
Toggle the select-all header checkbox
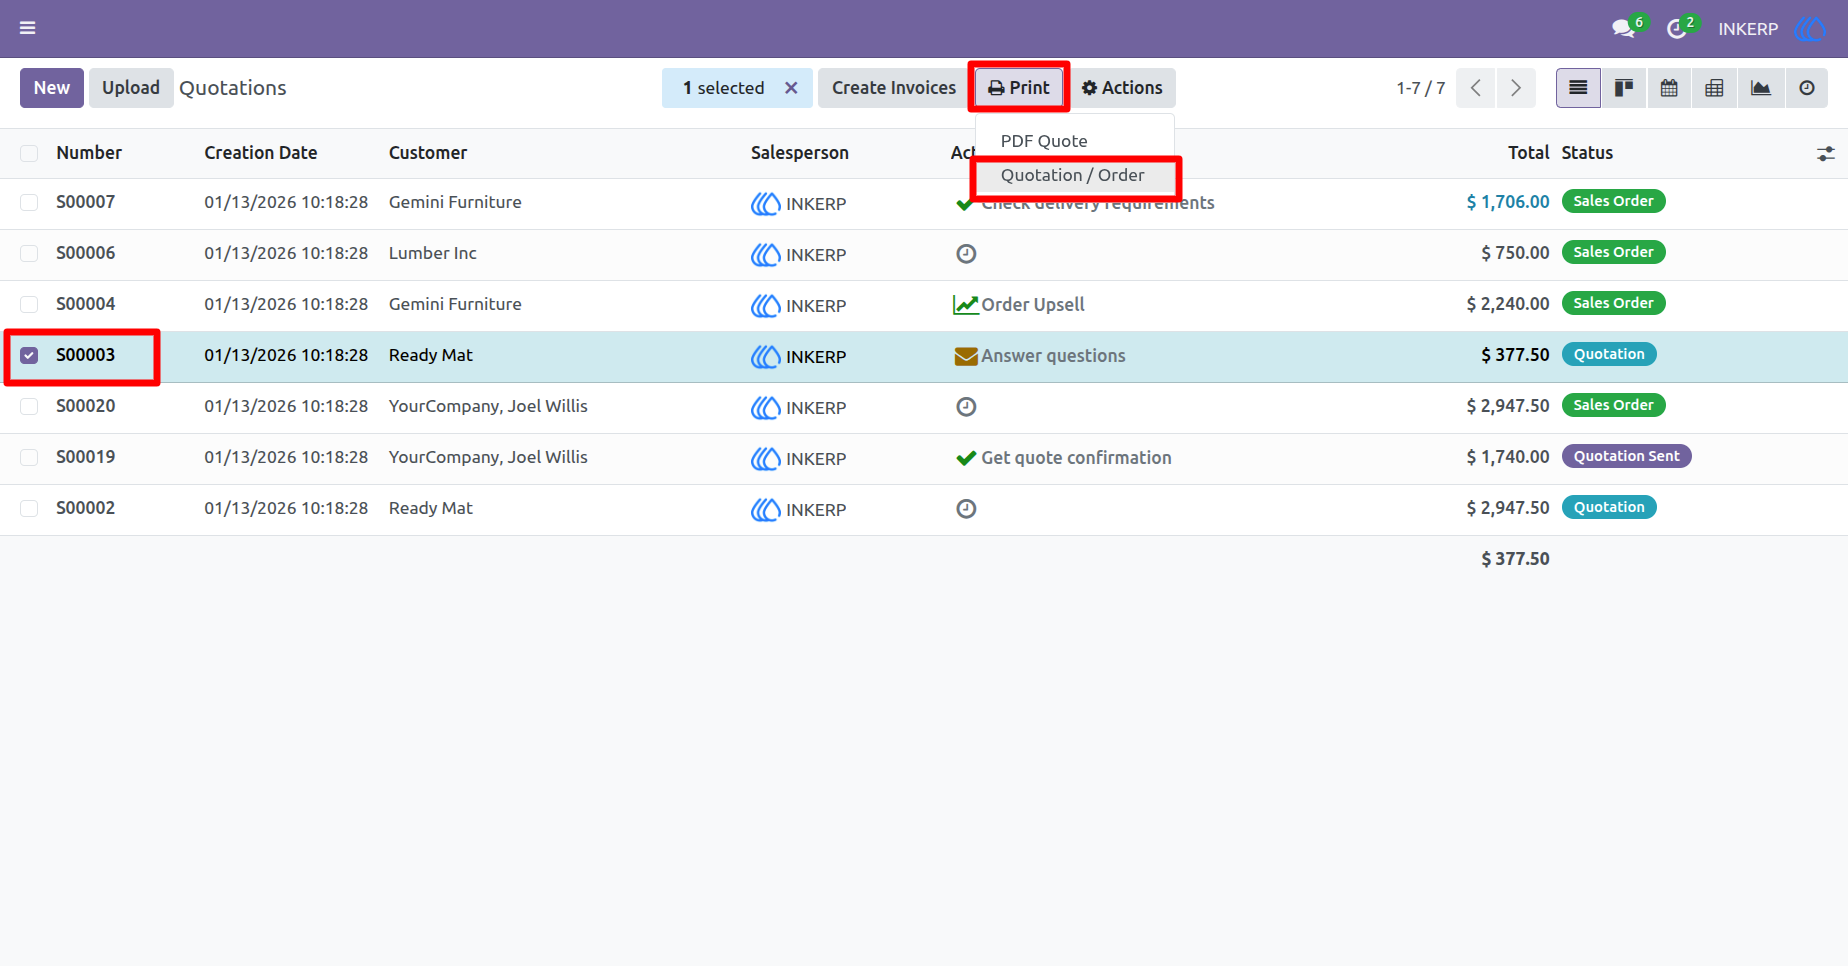point(29,153)
